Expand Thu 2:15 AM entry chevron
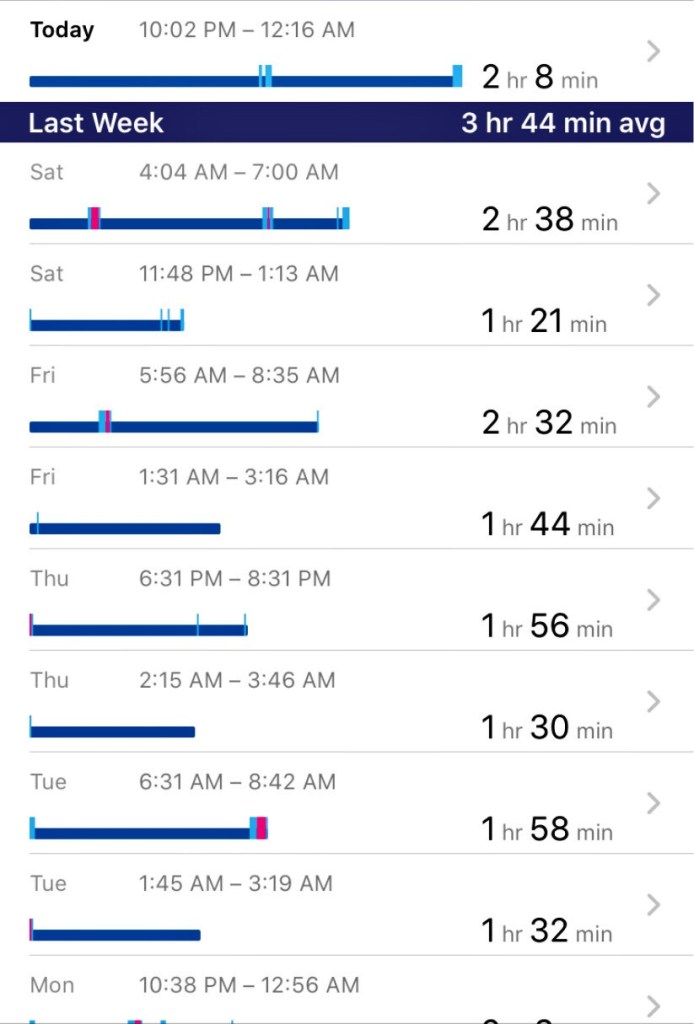Screen dimensions: 694x1024 (653, 702)
